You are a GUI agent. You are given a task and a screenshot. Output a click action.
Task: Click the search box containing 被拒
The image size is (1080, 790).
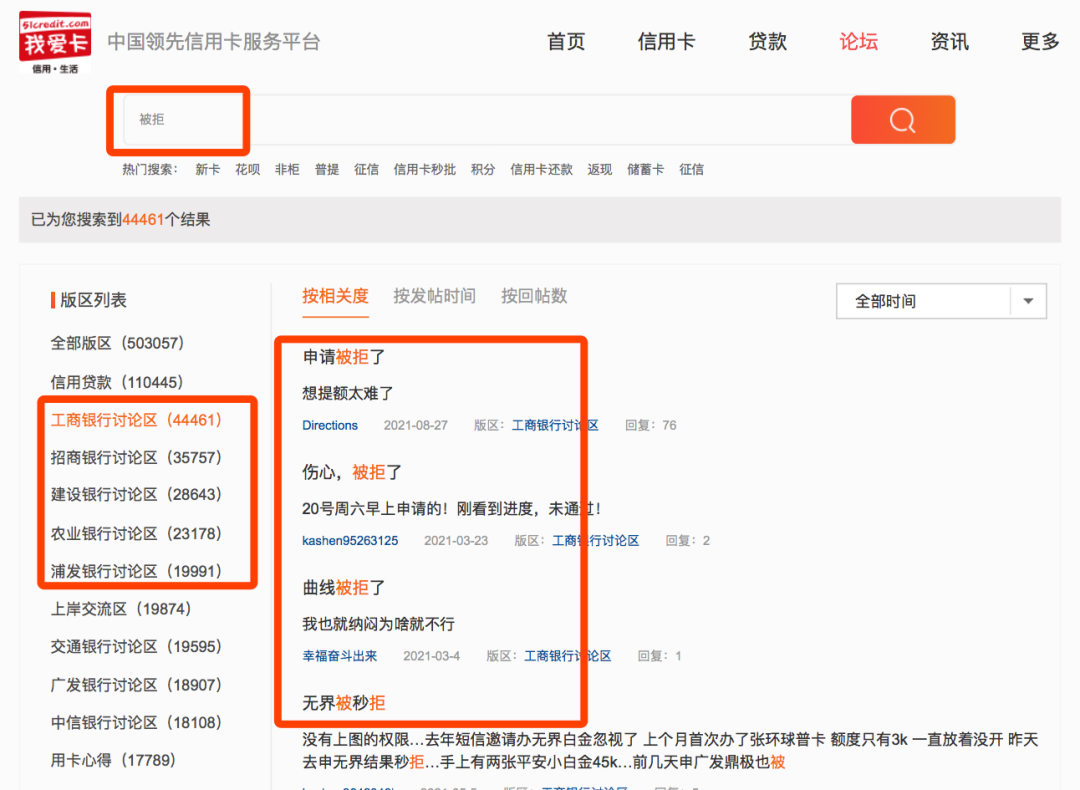487,120
